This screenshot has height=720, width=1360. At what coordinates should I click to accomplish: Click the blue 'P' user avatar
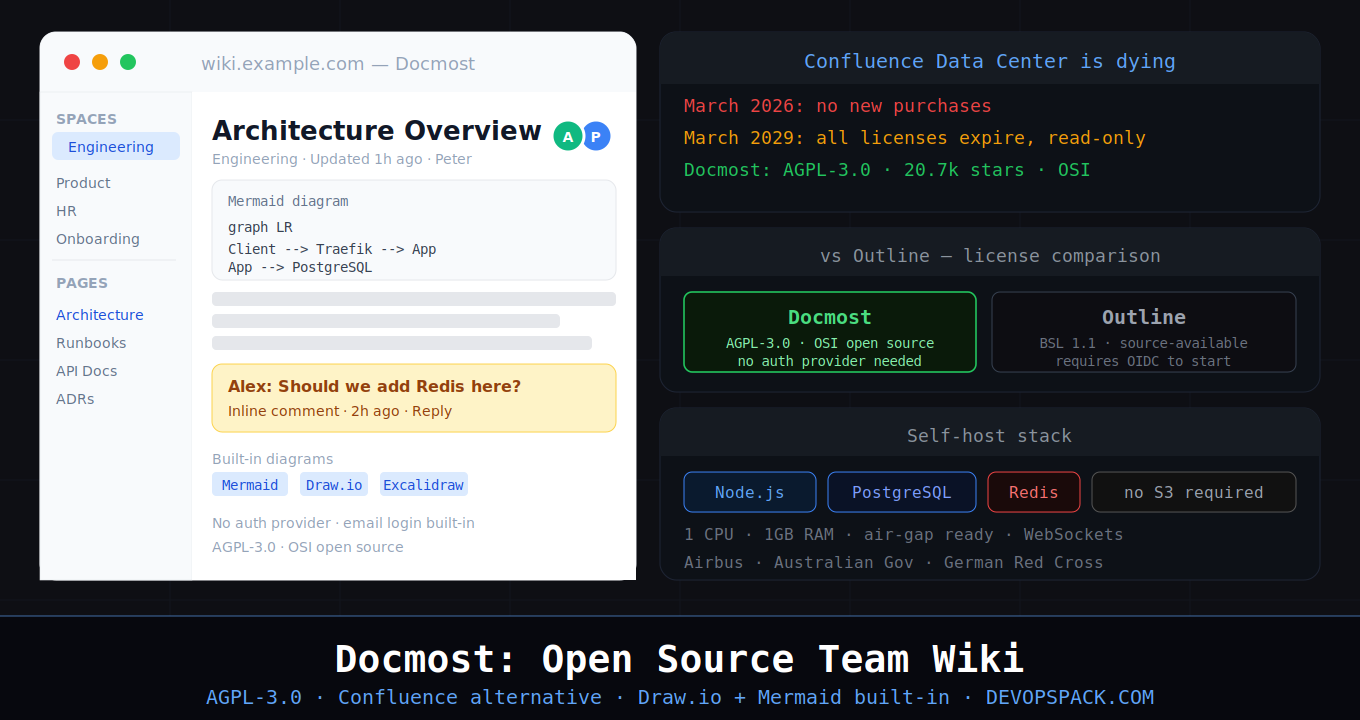pyautogui.click(x=596, y=136)
